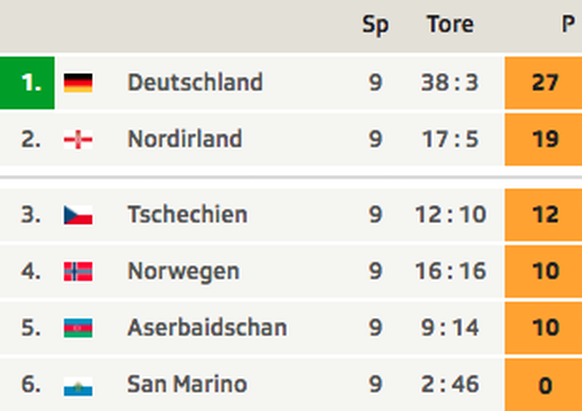Open the San Marino team entry
Viewport: 582px width, 411px height.
point(187,384)
